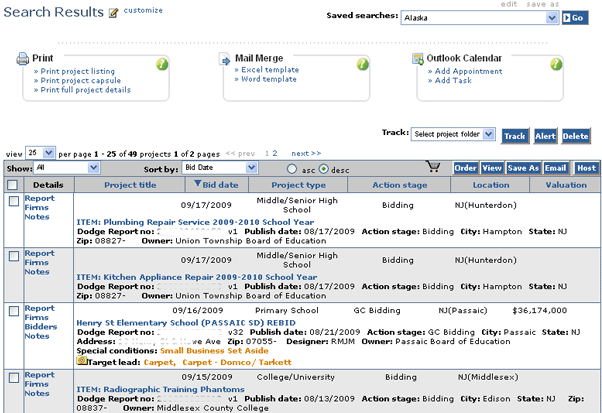Click the save as saved search link
Viewport: 602px width, 413px height.
pos(542,4)
